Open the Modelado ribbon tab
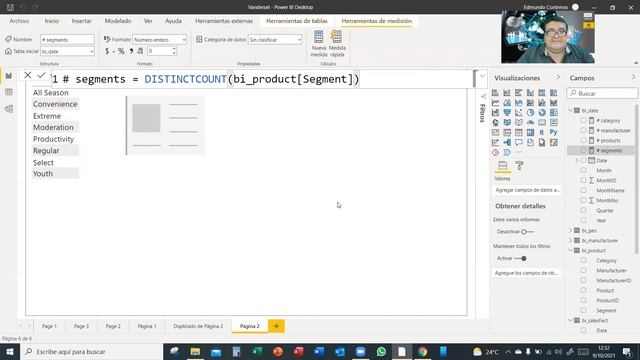Screen dimensions: 640x360 [x=118, y=21]
